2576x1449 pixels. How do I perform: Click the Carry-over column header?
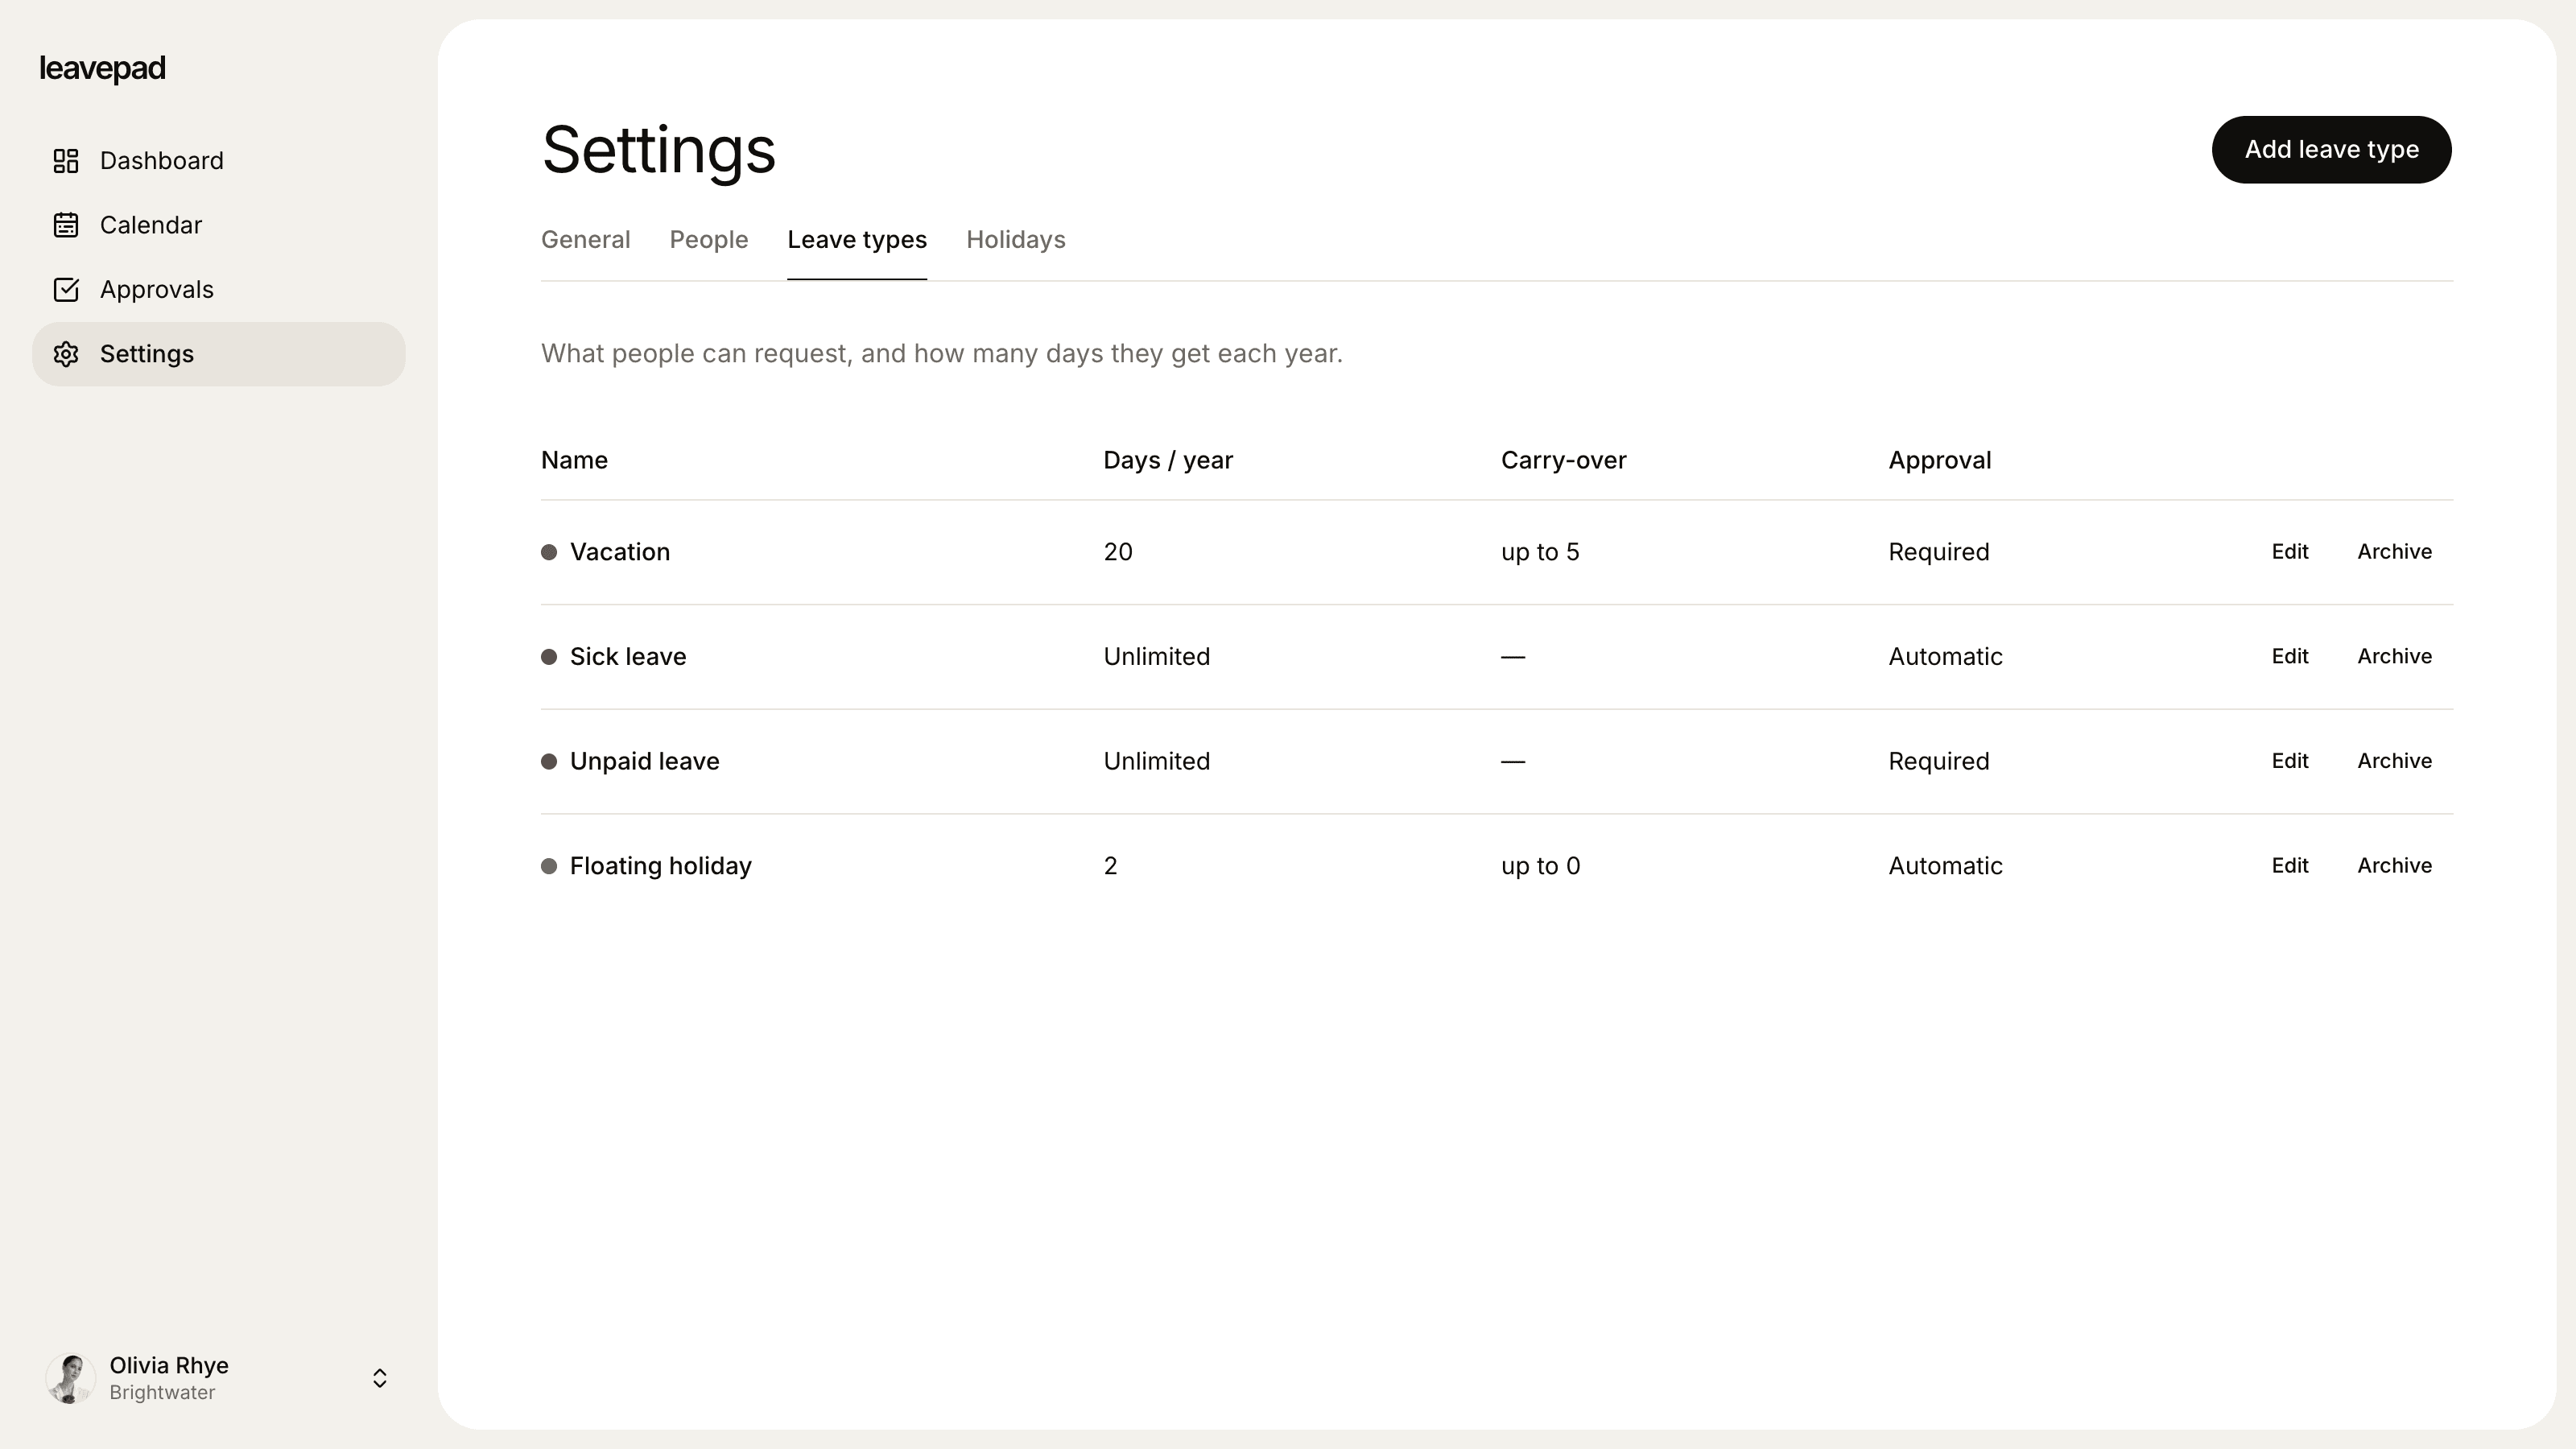pos(1564,460)
